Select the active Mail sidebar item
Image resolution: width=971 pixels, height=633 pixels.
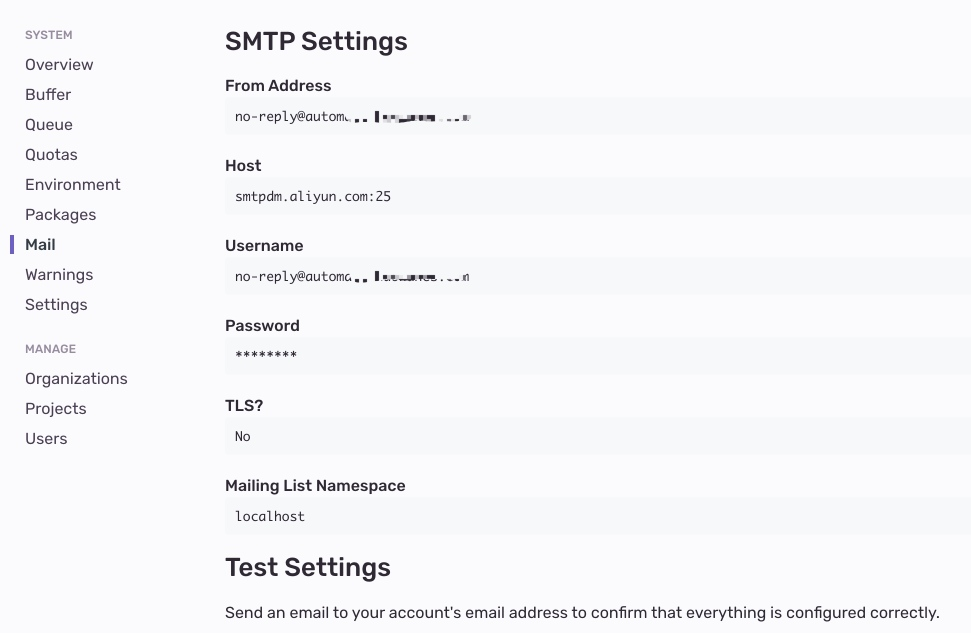pyautogui.click(x=40, y=245)
